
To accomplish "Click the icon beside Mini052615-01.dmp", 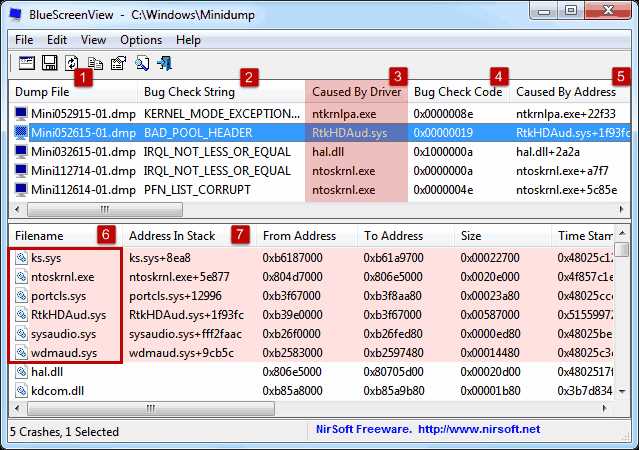I will coord(21,132).
